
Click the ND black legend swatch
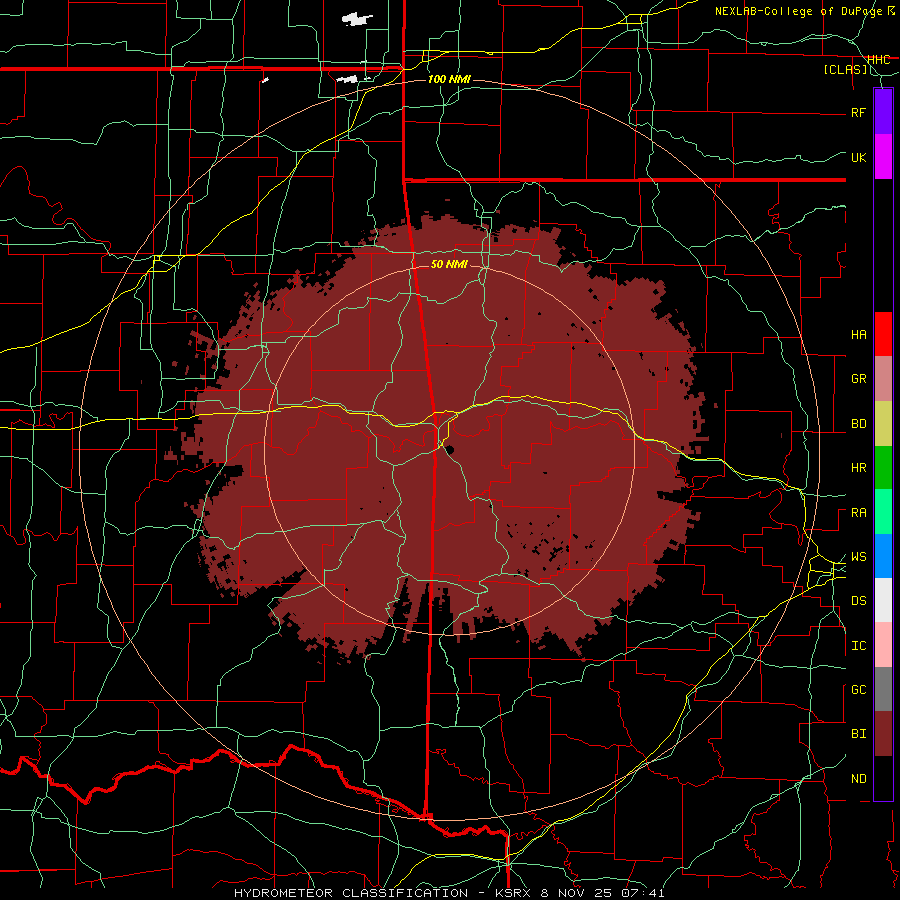point(883,778)
